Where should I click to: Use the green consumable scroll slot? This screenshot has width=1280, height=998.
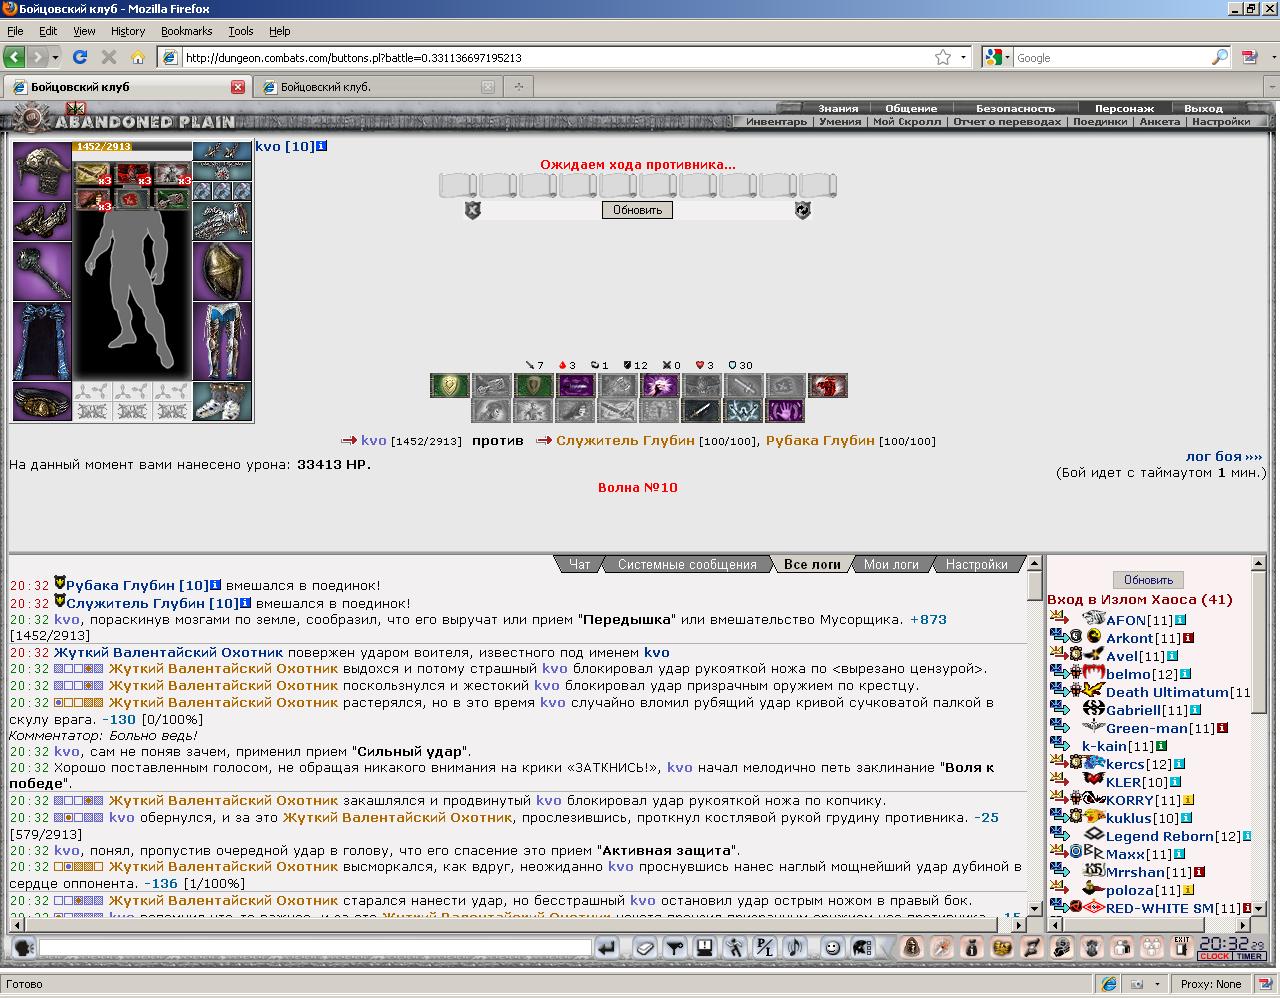pos(172,200)
